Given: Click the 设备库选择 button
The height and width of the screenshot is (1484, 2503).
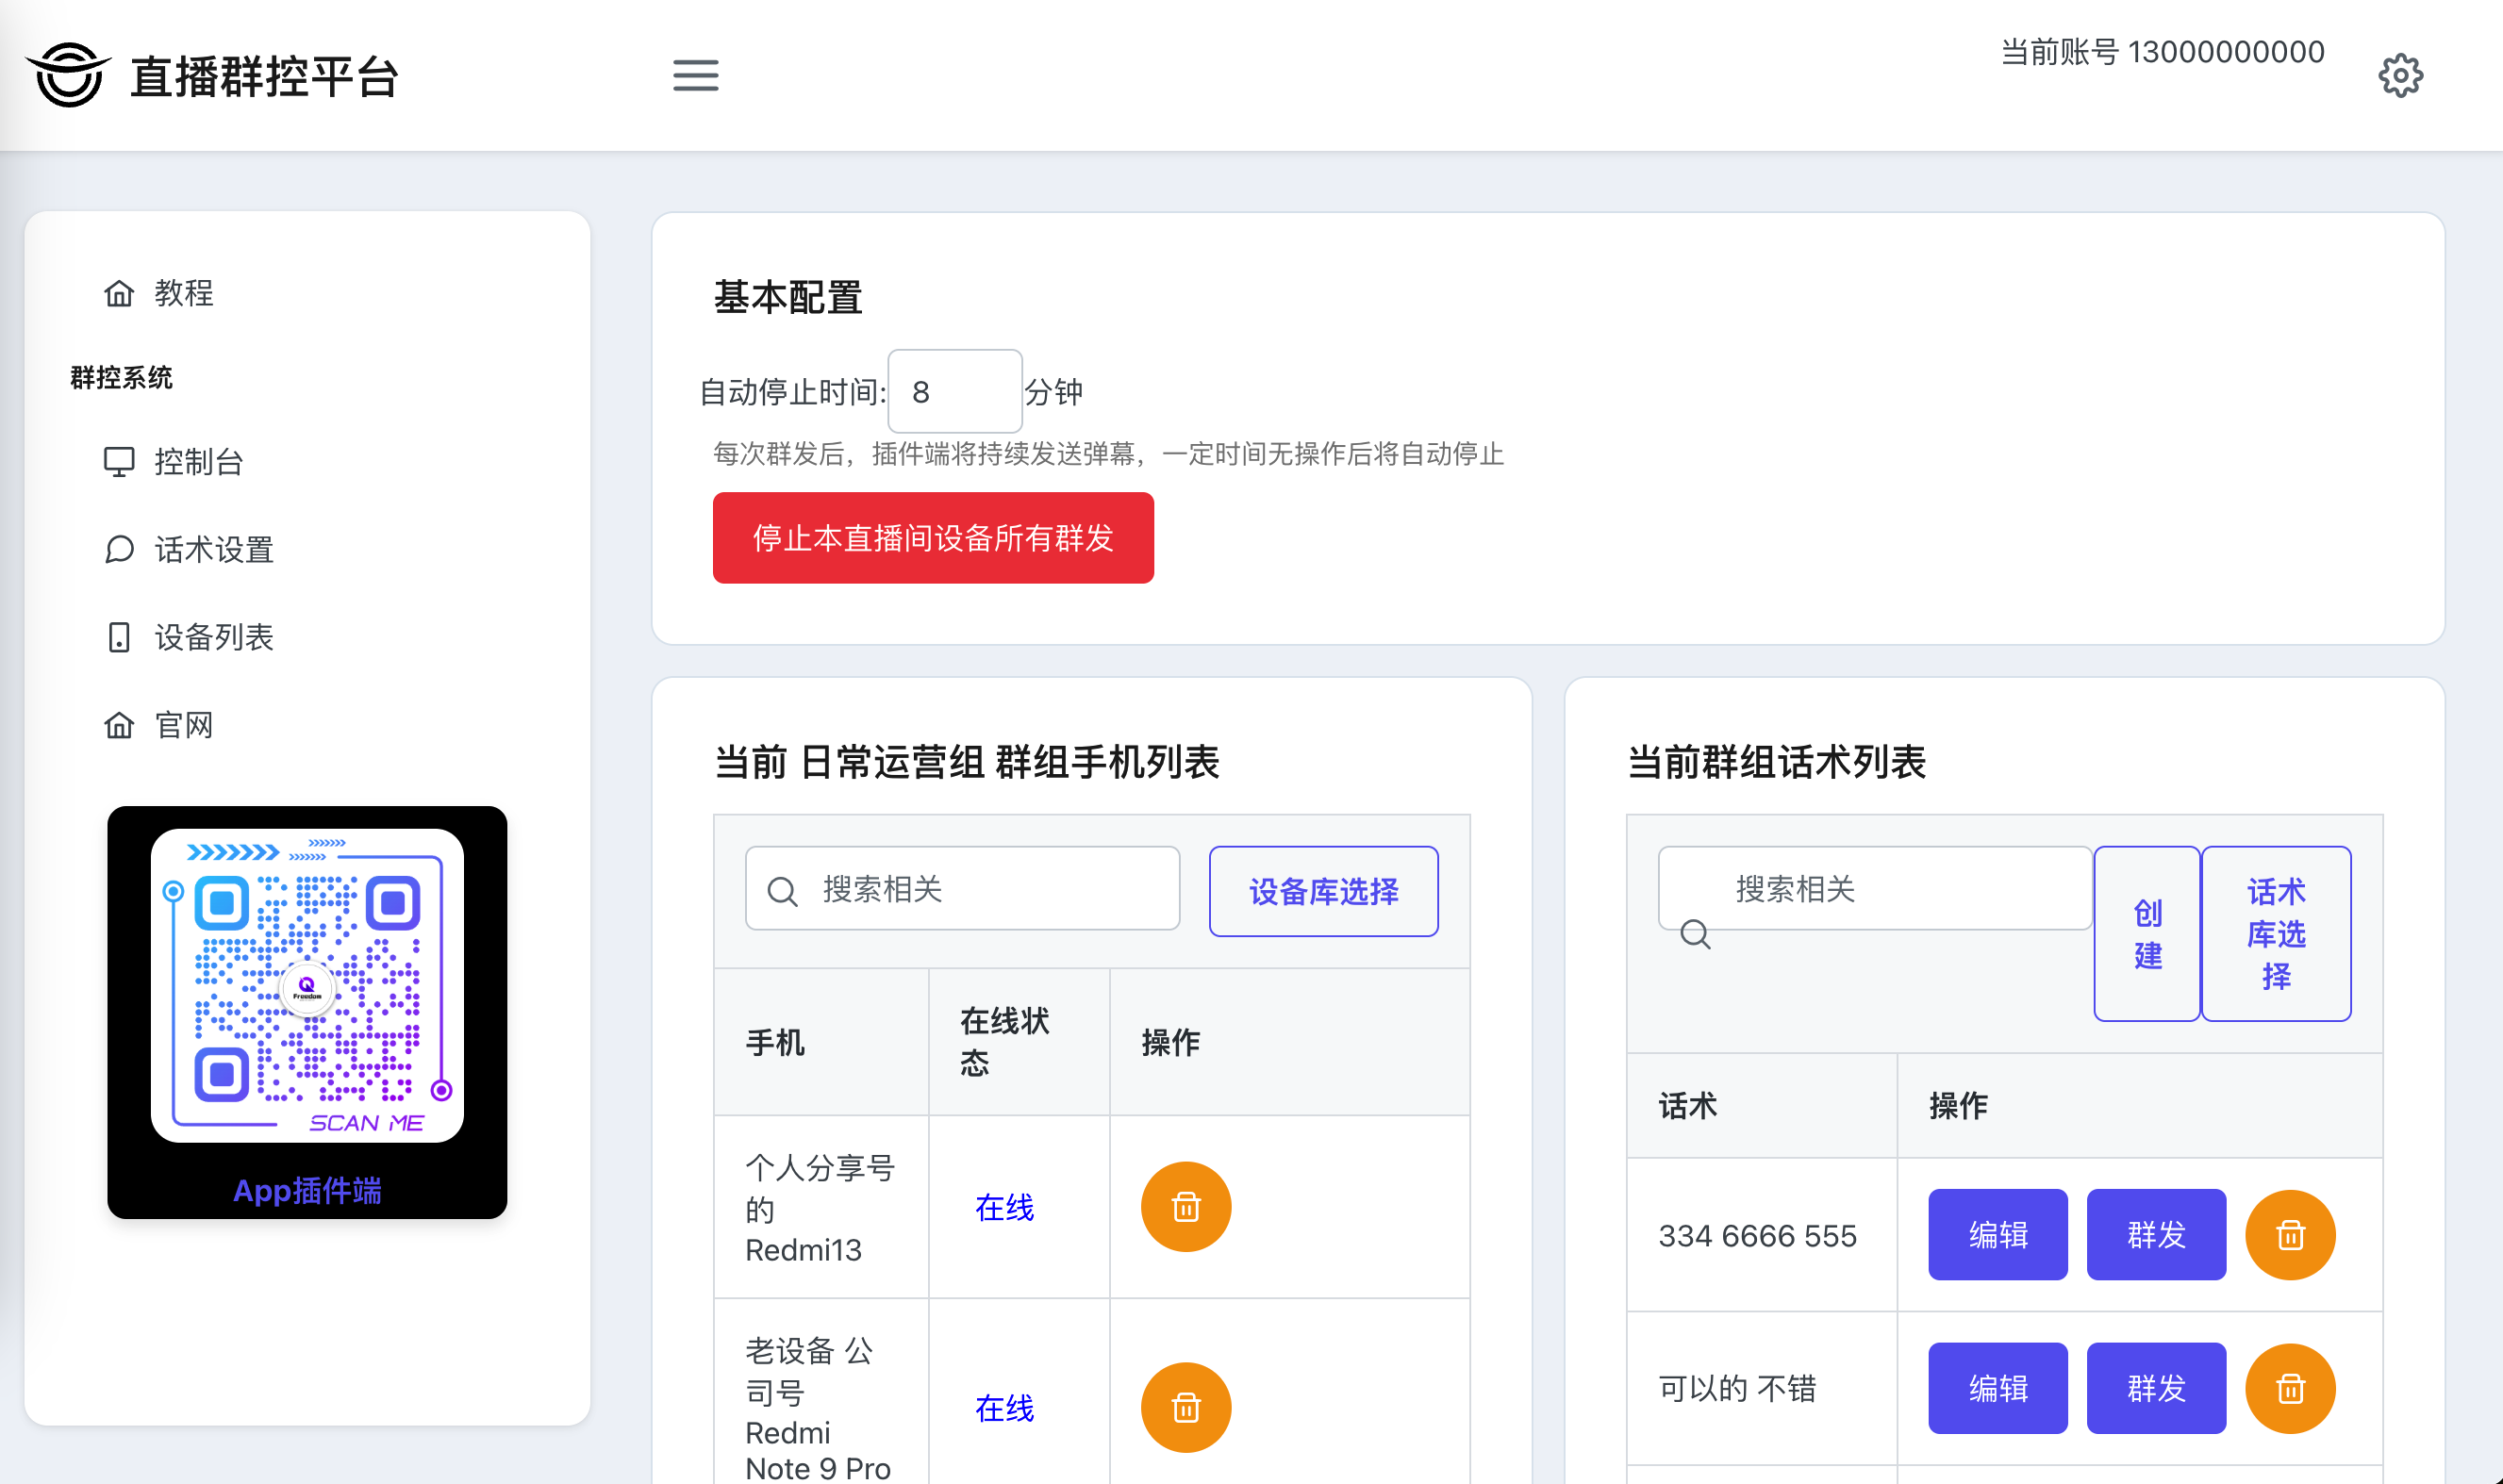Looking at the screenshot, I should (1324, 891).
